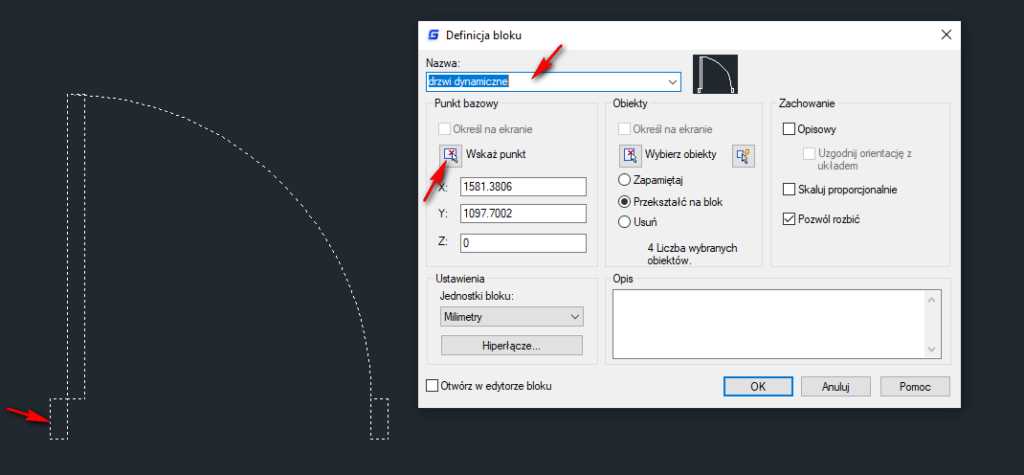Image resolution: width=1024 pixels, height=475 pixels.
Task: Click into the X coordinate field
Action: [x=522, y=187]
